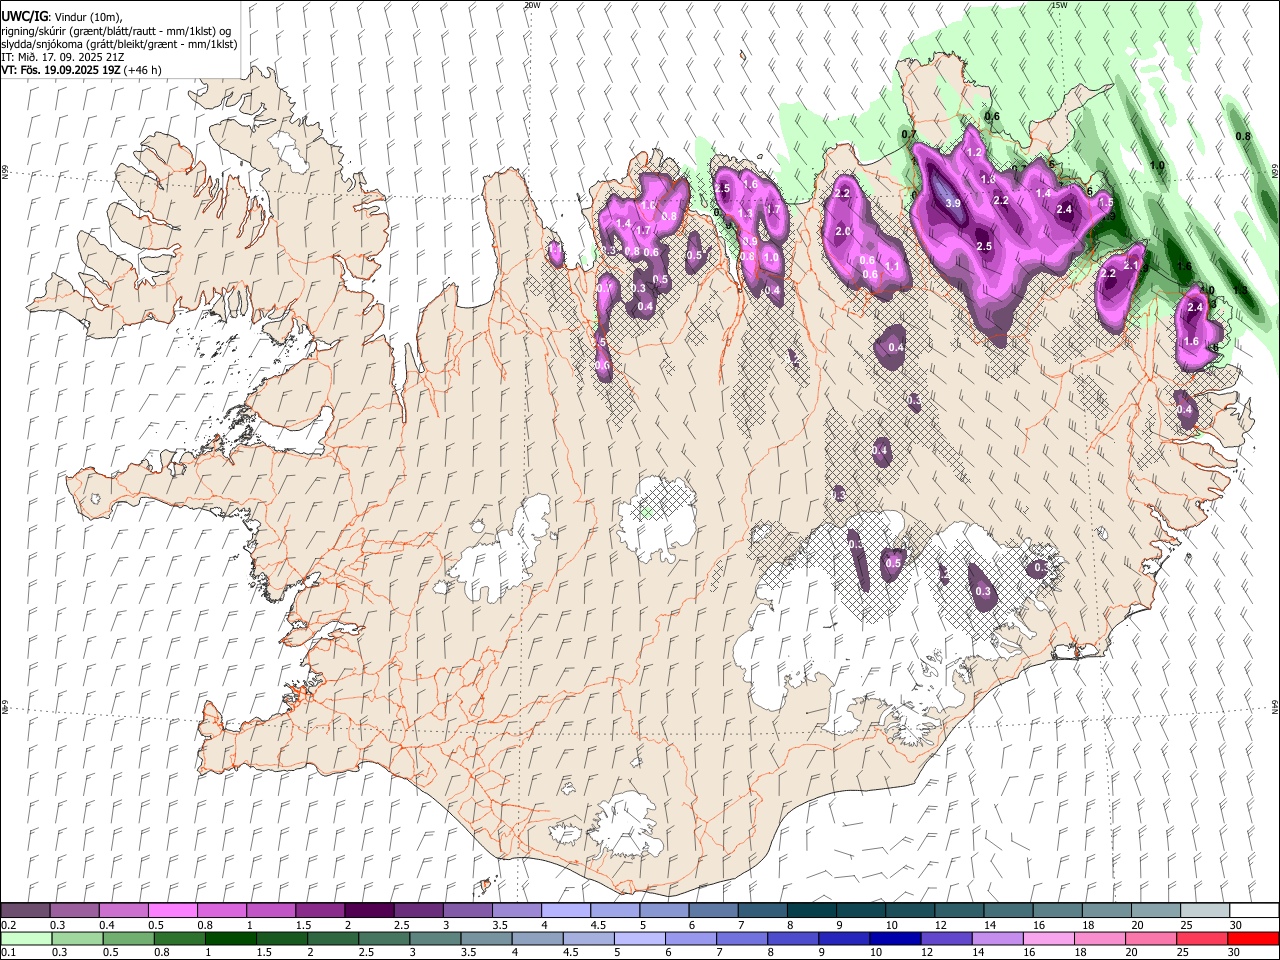Click the '3.9' peak snowfall value
1280x960 pixels.
tap(953, 203)
